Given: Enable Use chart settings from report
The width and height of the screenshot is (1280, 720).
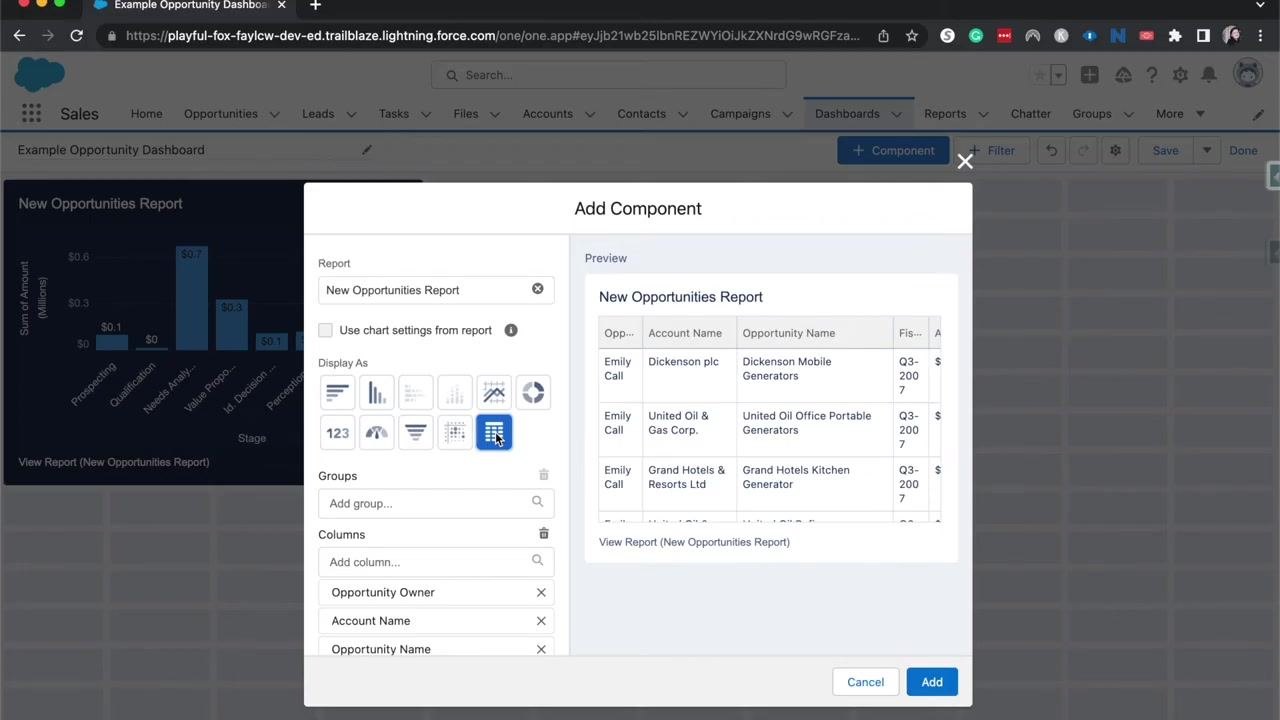Looking at the screenshot, I should point(325,330).
